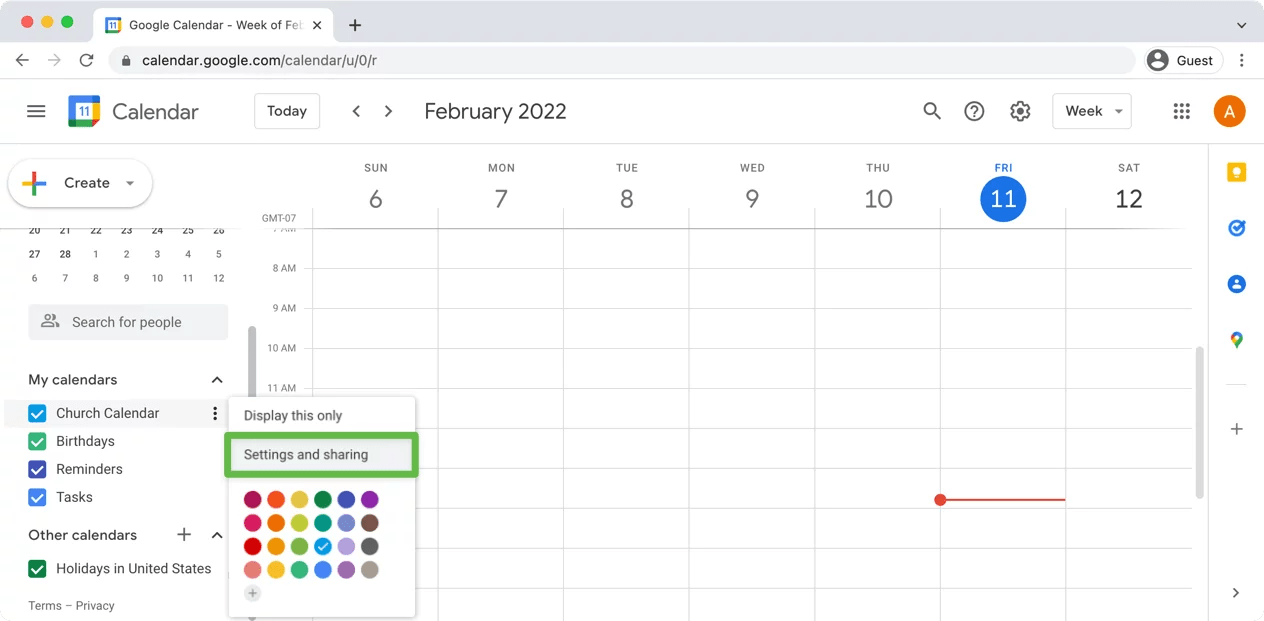Open Google Keep from the side panel
Viewport: 1264px width, 621px height.
(x=1237, y=172)
